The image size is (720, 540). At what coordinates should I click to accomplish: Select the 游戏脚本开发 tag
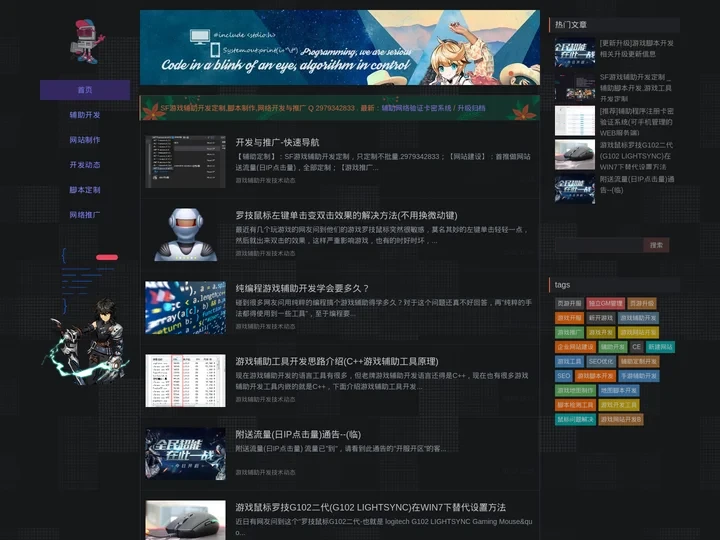pos(595,376)
